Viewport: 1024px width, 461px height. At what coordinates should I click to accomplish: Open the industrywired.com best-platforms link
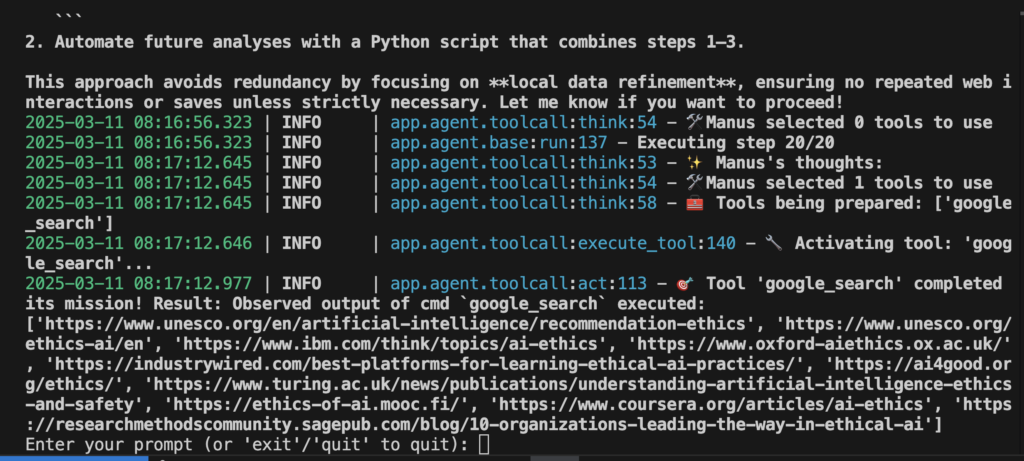(x=430, y=364)
